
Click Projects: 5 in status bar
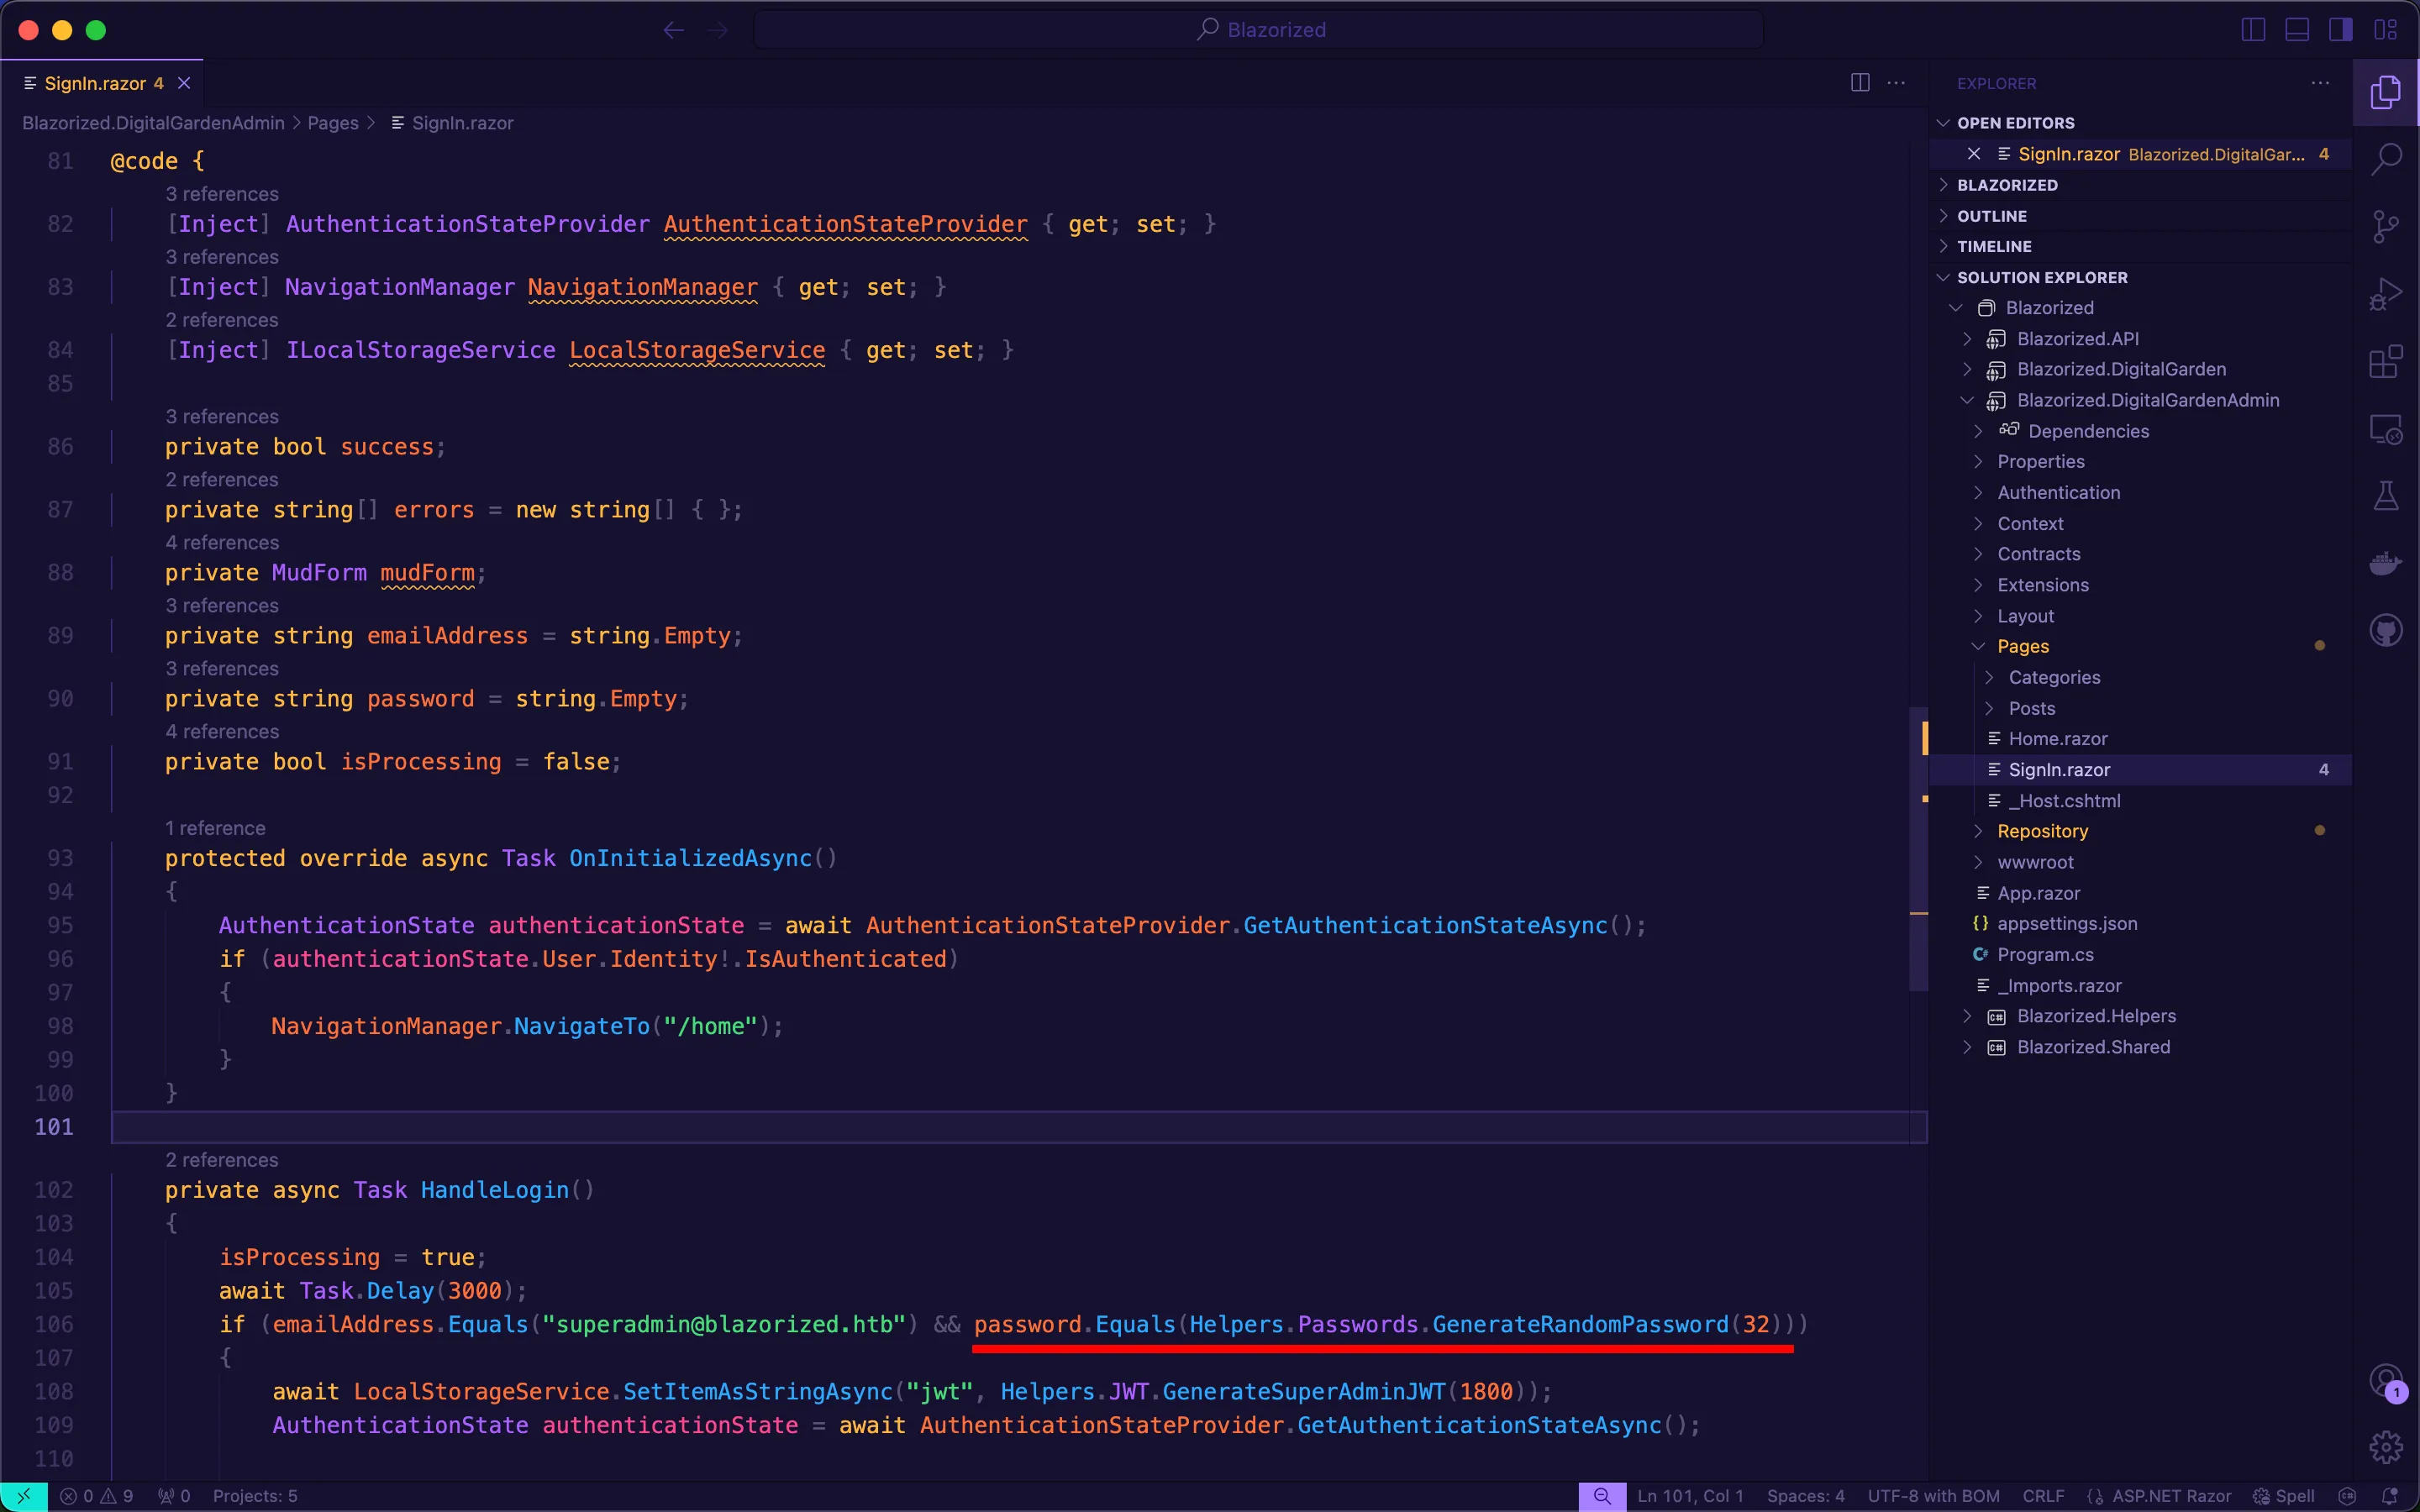(x=255, y=1496)
